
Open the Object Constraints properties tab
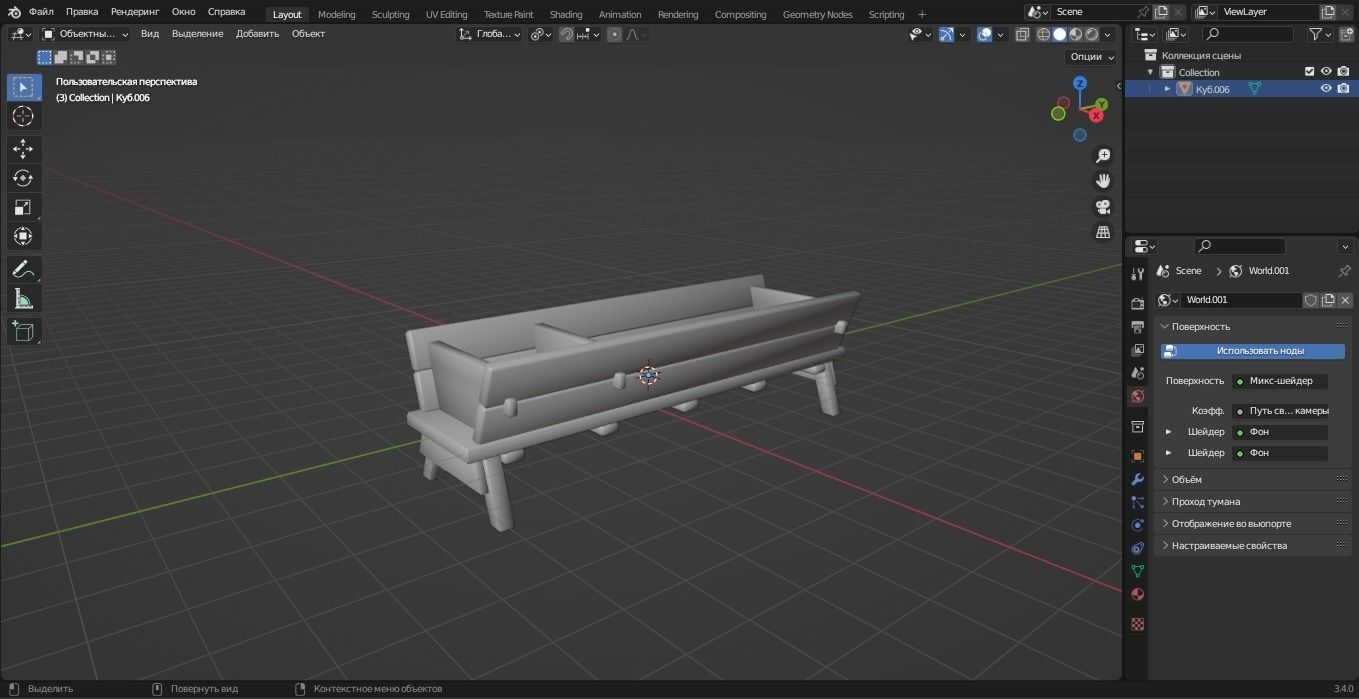point(1137,548)
